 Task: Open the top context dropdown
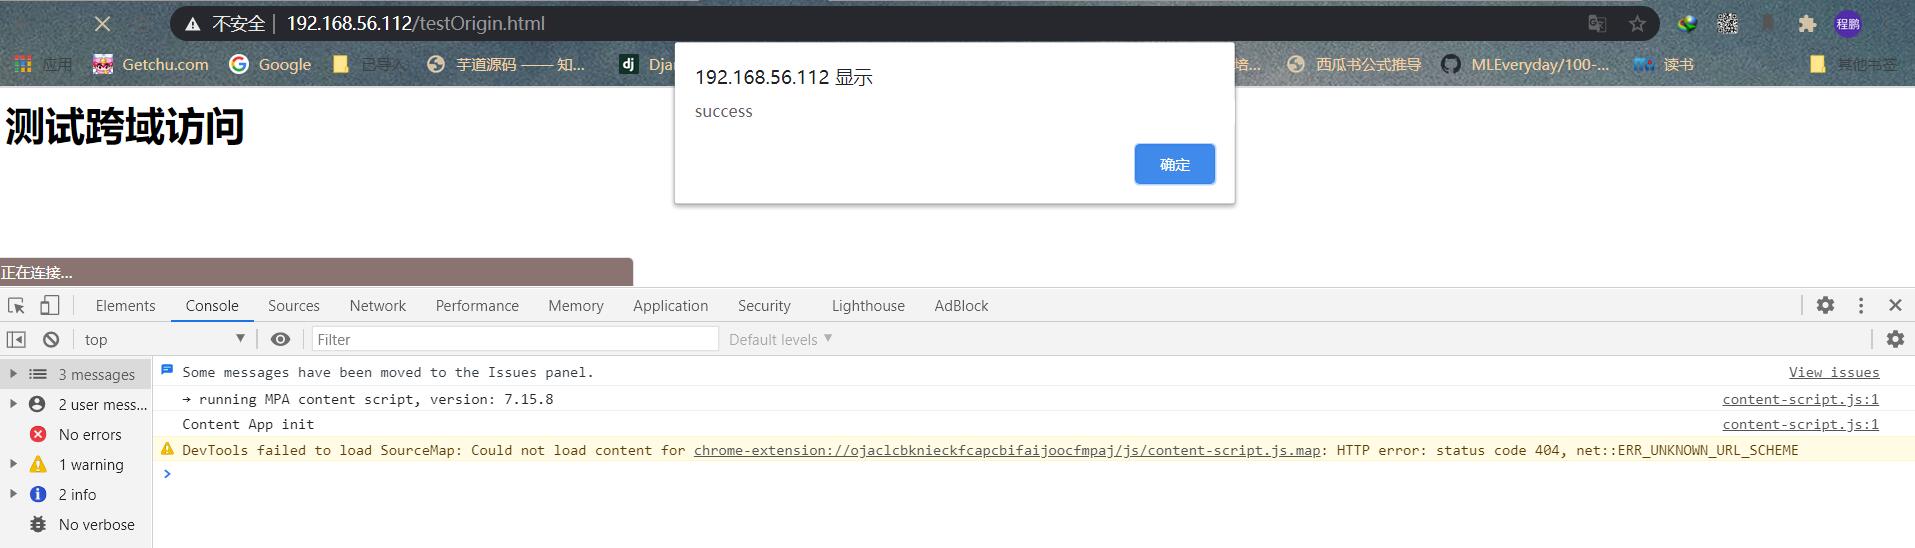[x=165, y=339]
